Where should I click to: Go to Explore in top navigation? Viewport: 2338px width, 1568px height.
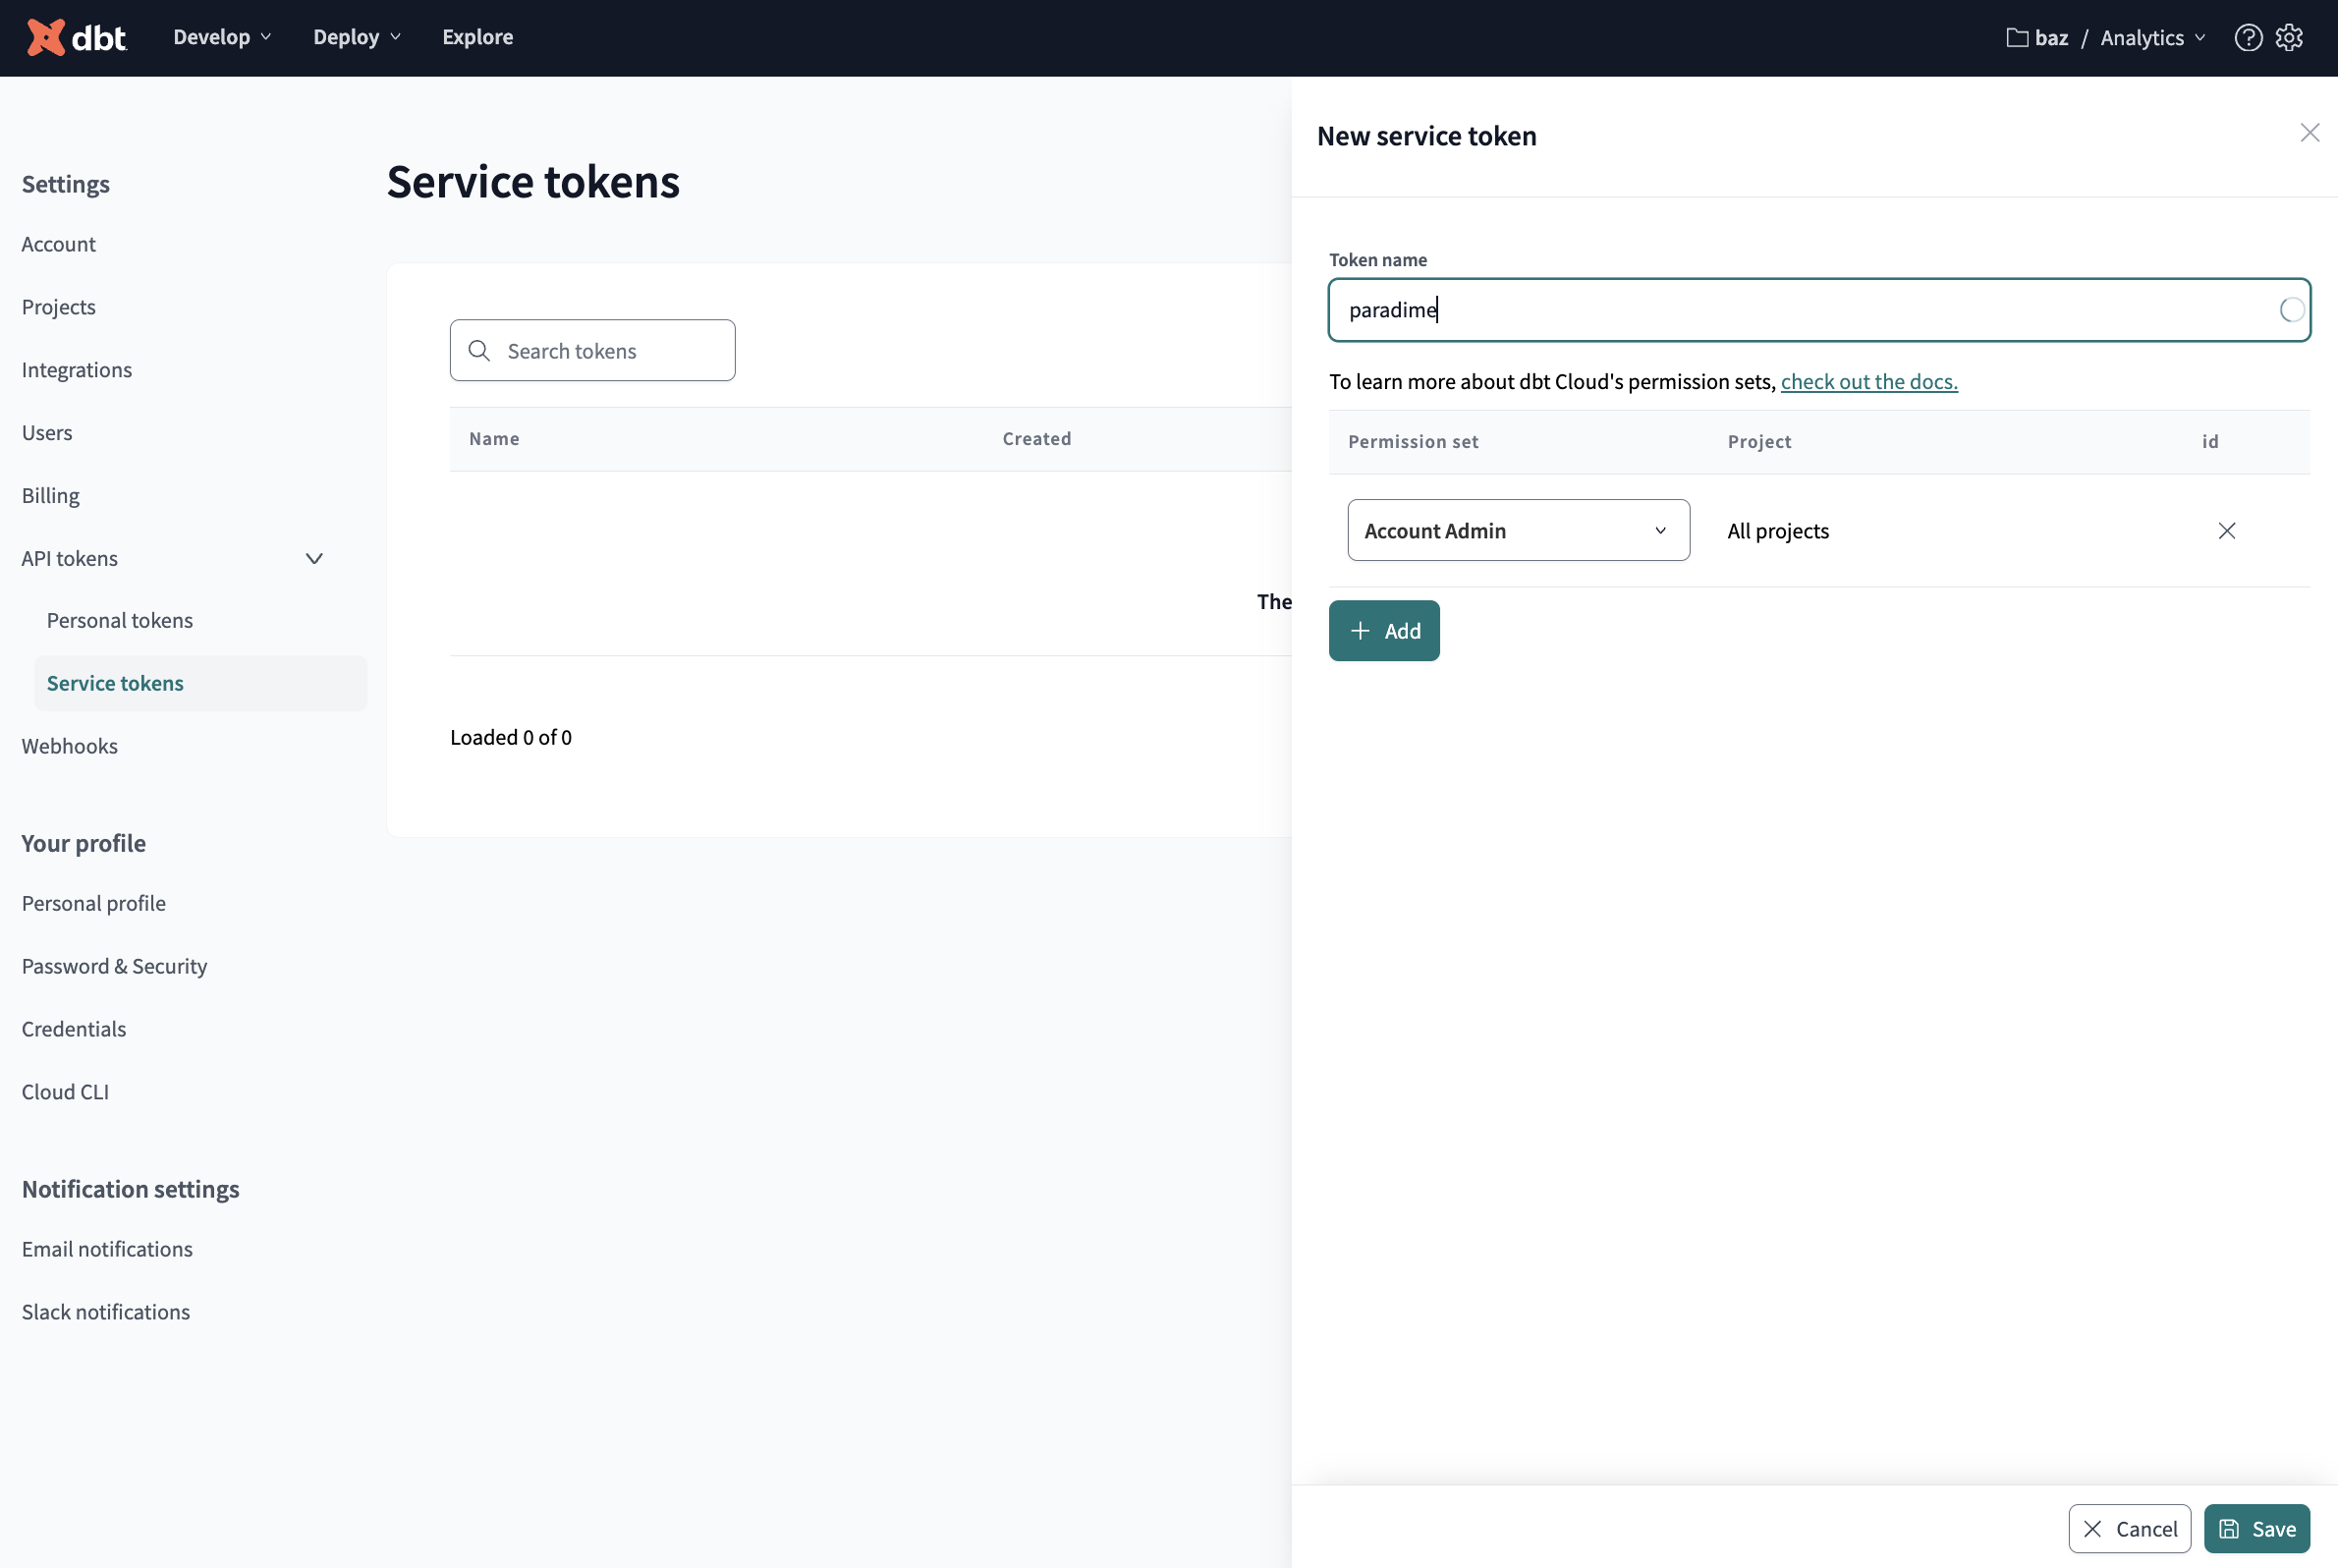(x=477, y=37)
